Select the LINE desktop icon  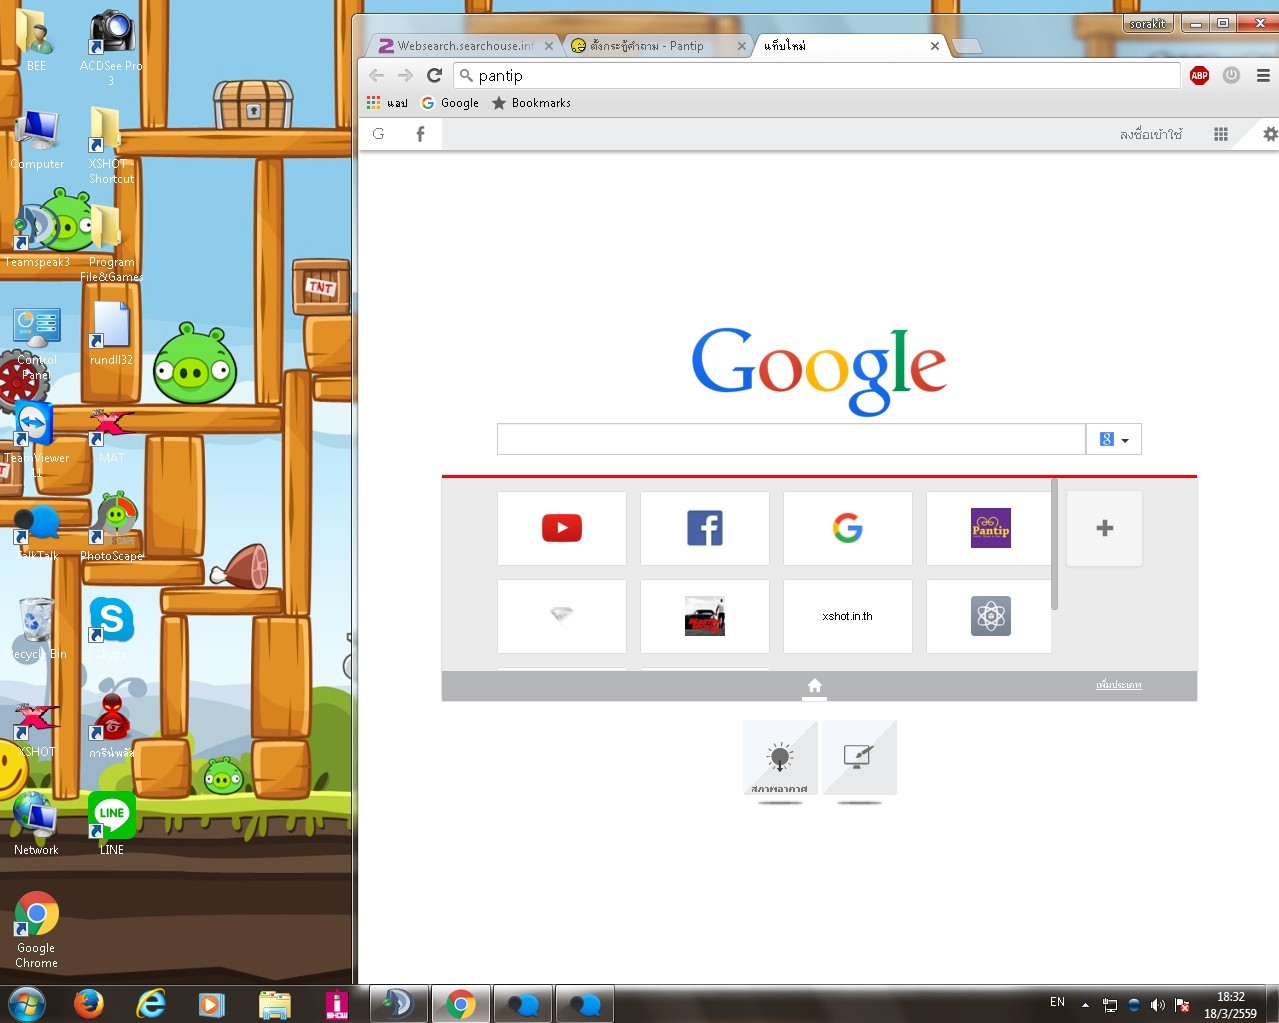click(112, 825)
